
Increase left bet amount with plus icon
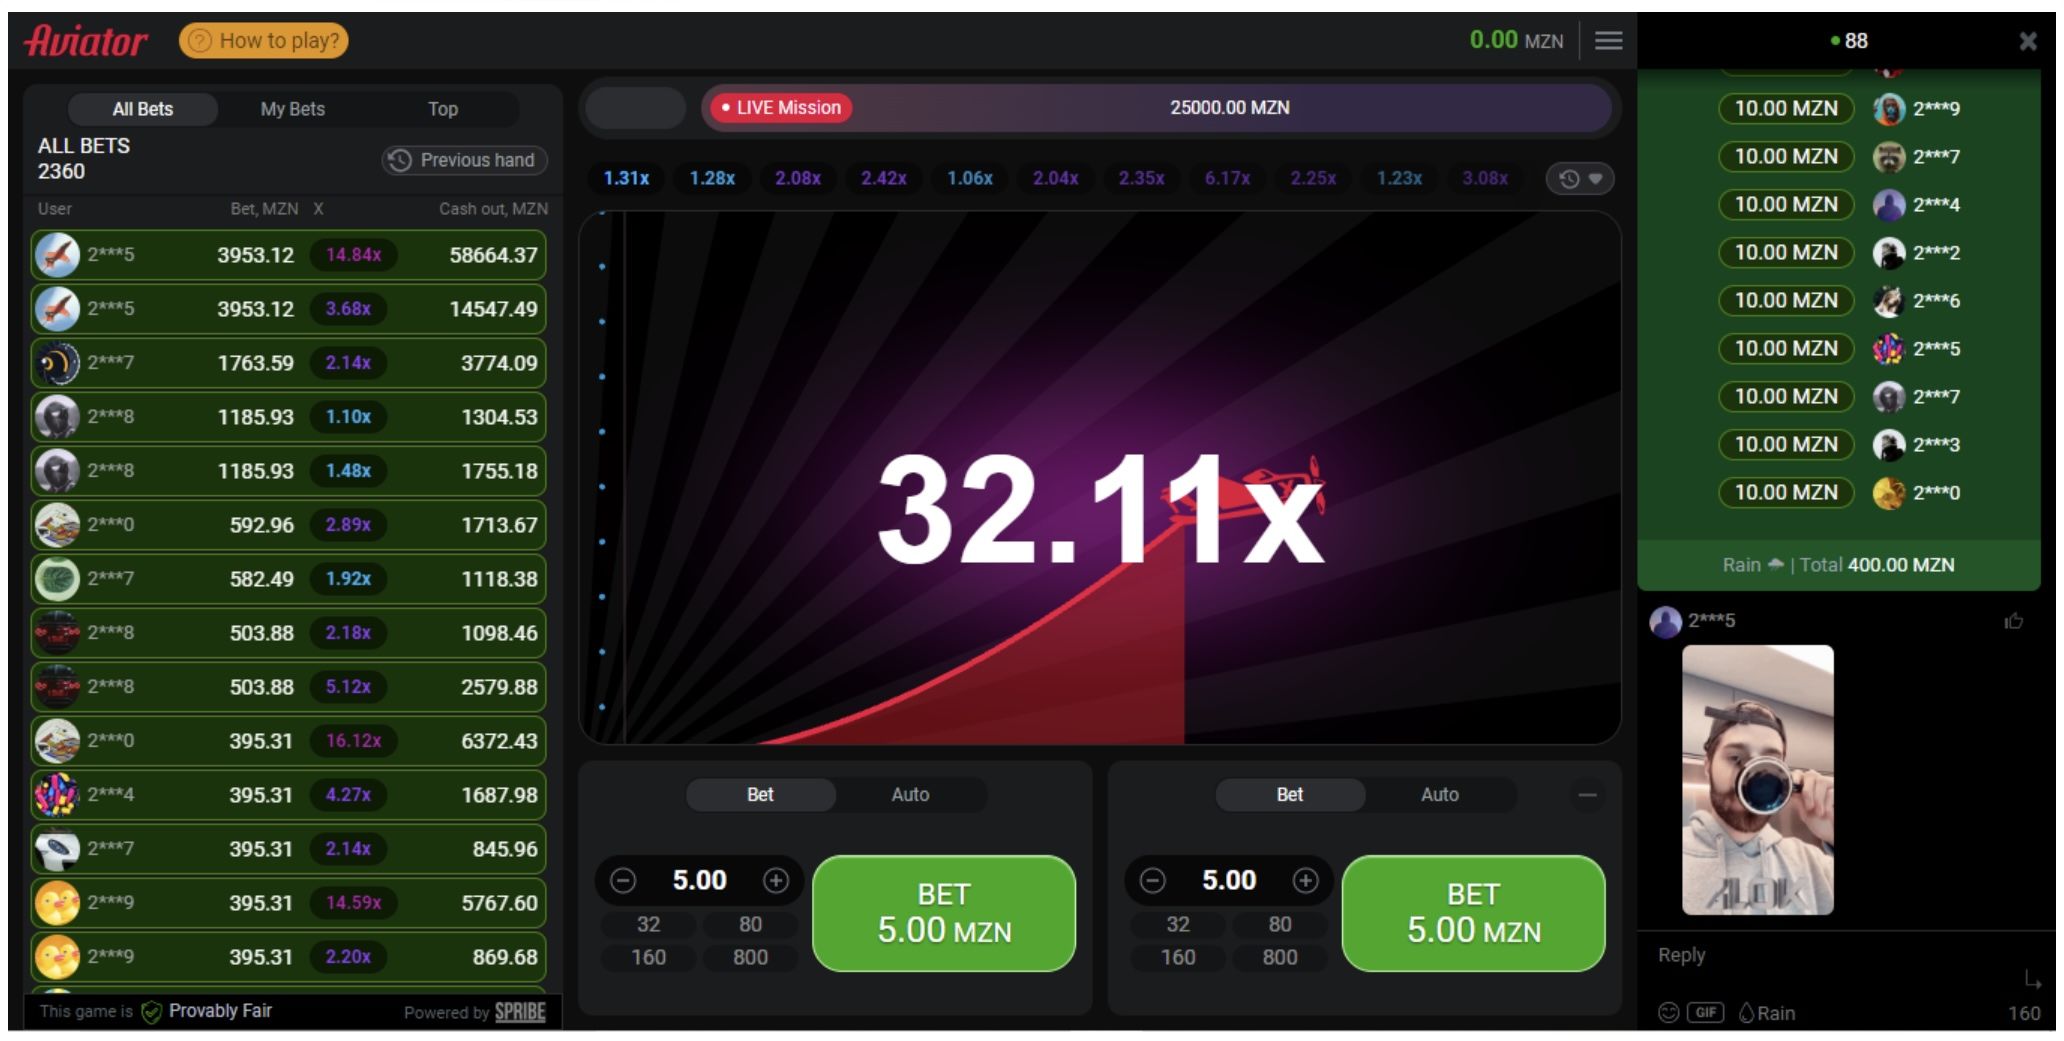[776, 880]
